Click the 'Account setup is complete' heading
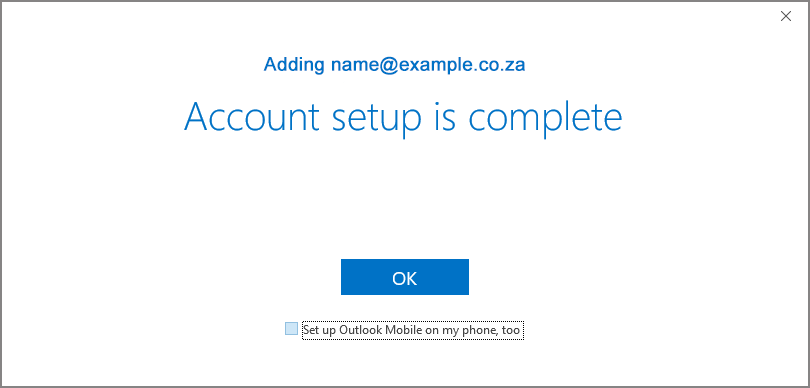The height and width of the screenshot is (388, 810). (403, 117)
